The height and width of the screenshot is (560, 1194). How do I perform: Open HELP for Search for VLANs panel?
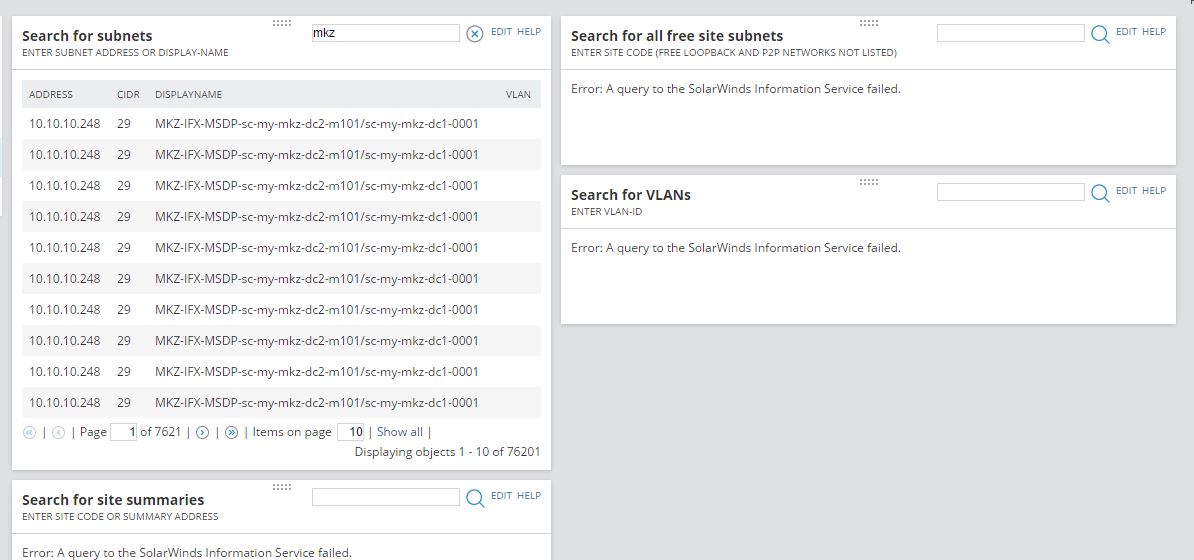[1154, 191]
